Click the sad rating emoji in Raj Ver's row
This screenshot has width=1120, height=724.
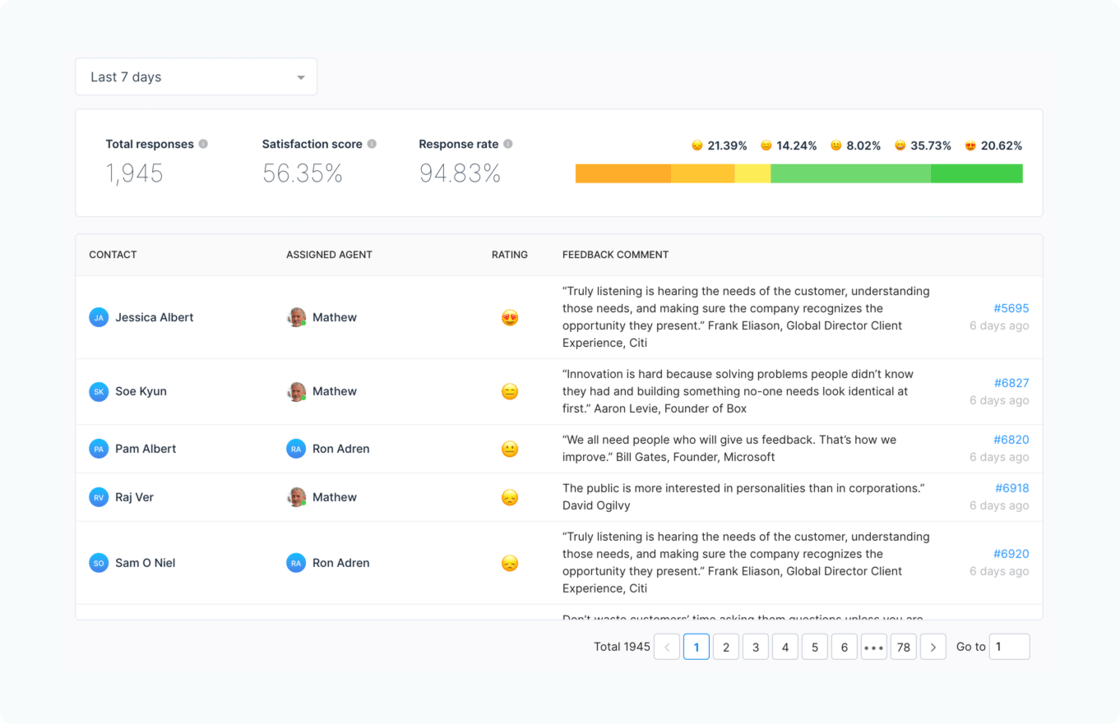pos(509,497)
